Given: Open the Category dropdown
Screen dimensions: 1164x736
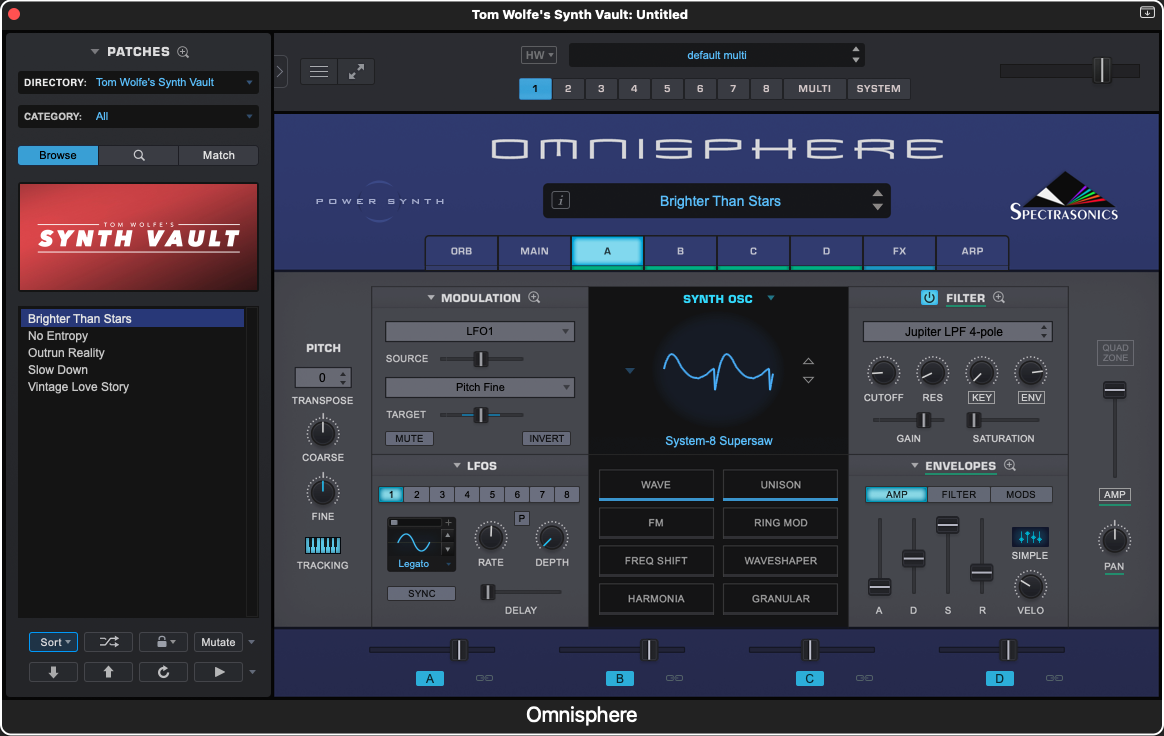Looking at the screenshot, I should [139, 117].
